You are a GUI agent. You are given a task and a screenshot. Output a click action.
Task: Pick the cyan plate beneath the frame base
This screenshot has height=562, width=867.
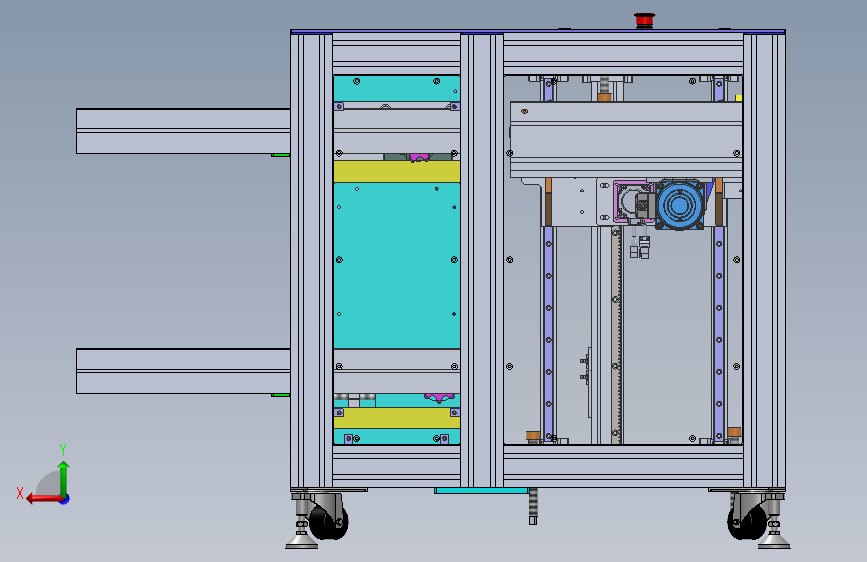click(x=481, y=491)
